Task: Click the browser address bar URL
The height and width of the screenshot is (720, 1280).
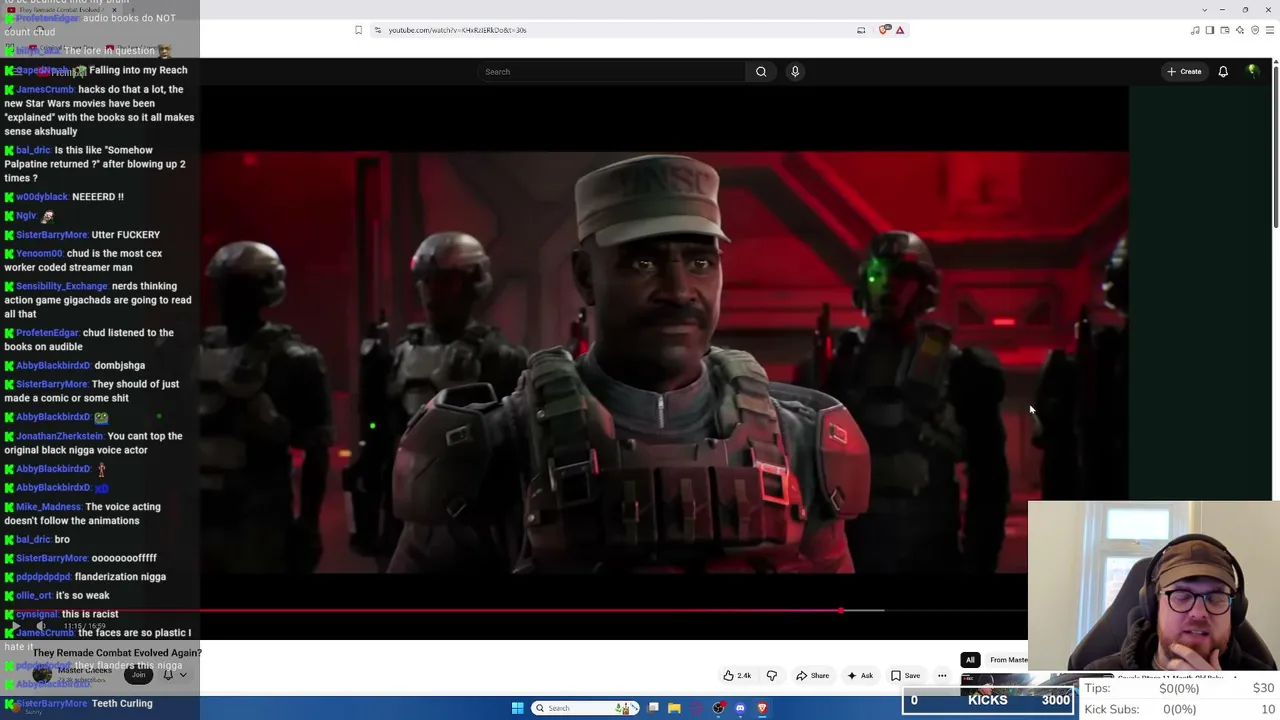Action: point(457,30)
